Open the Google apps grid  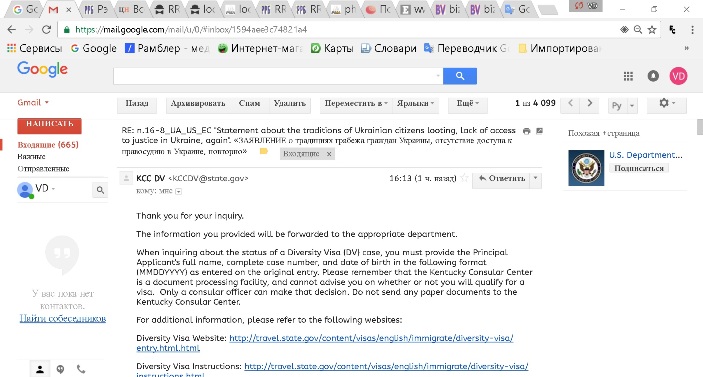click(x=628, y=76)
